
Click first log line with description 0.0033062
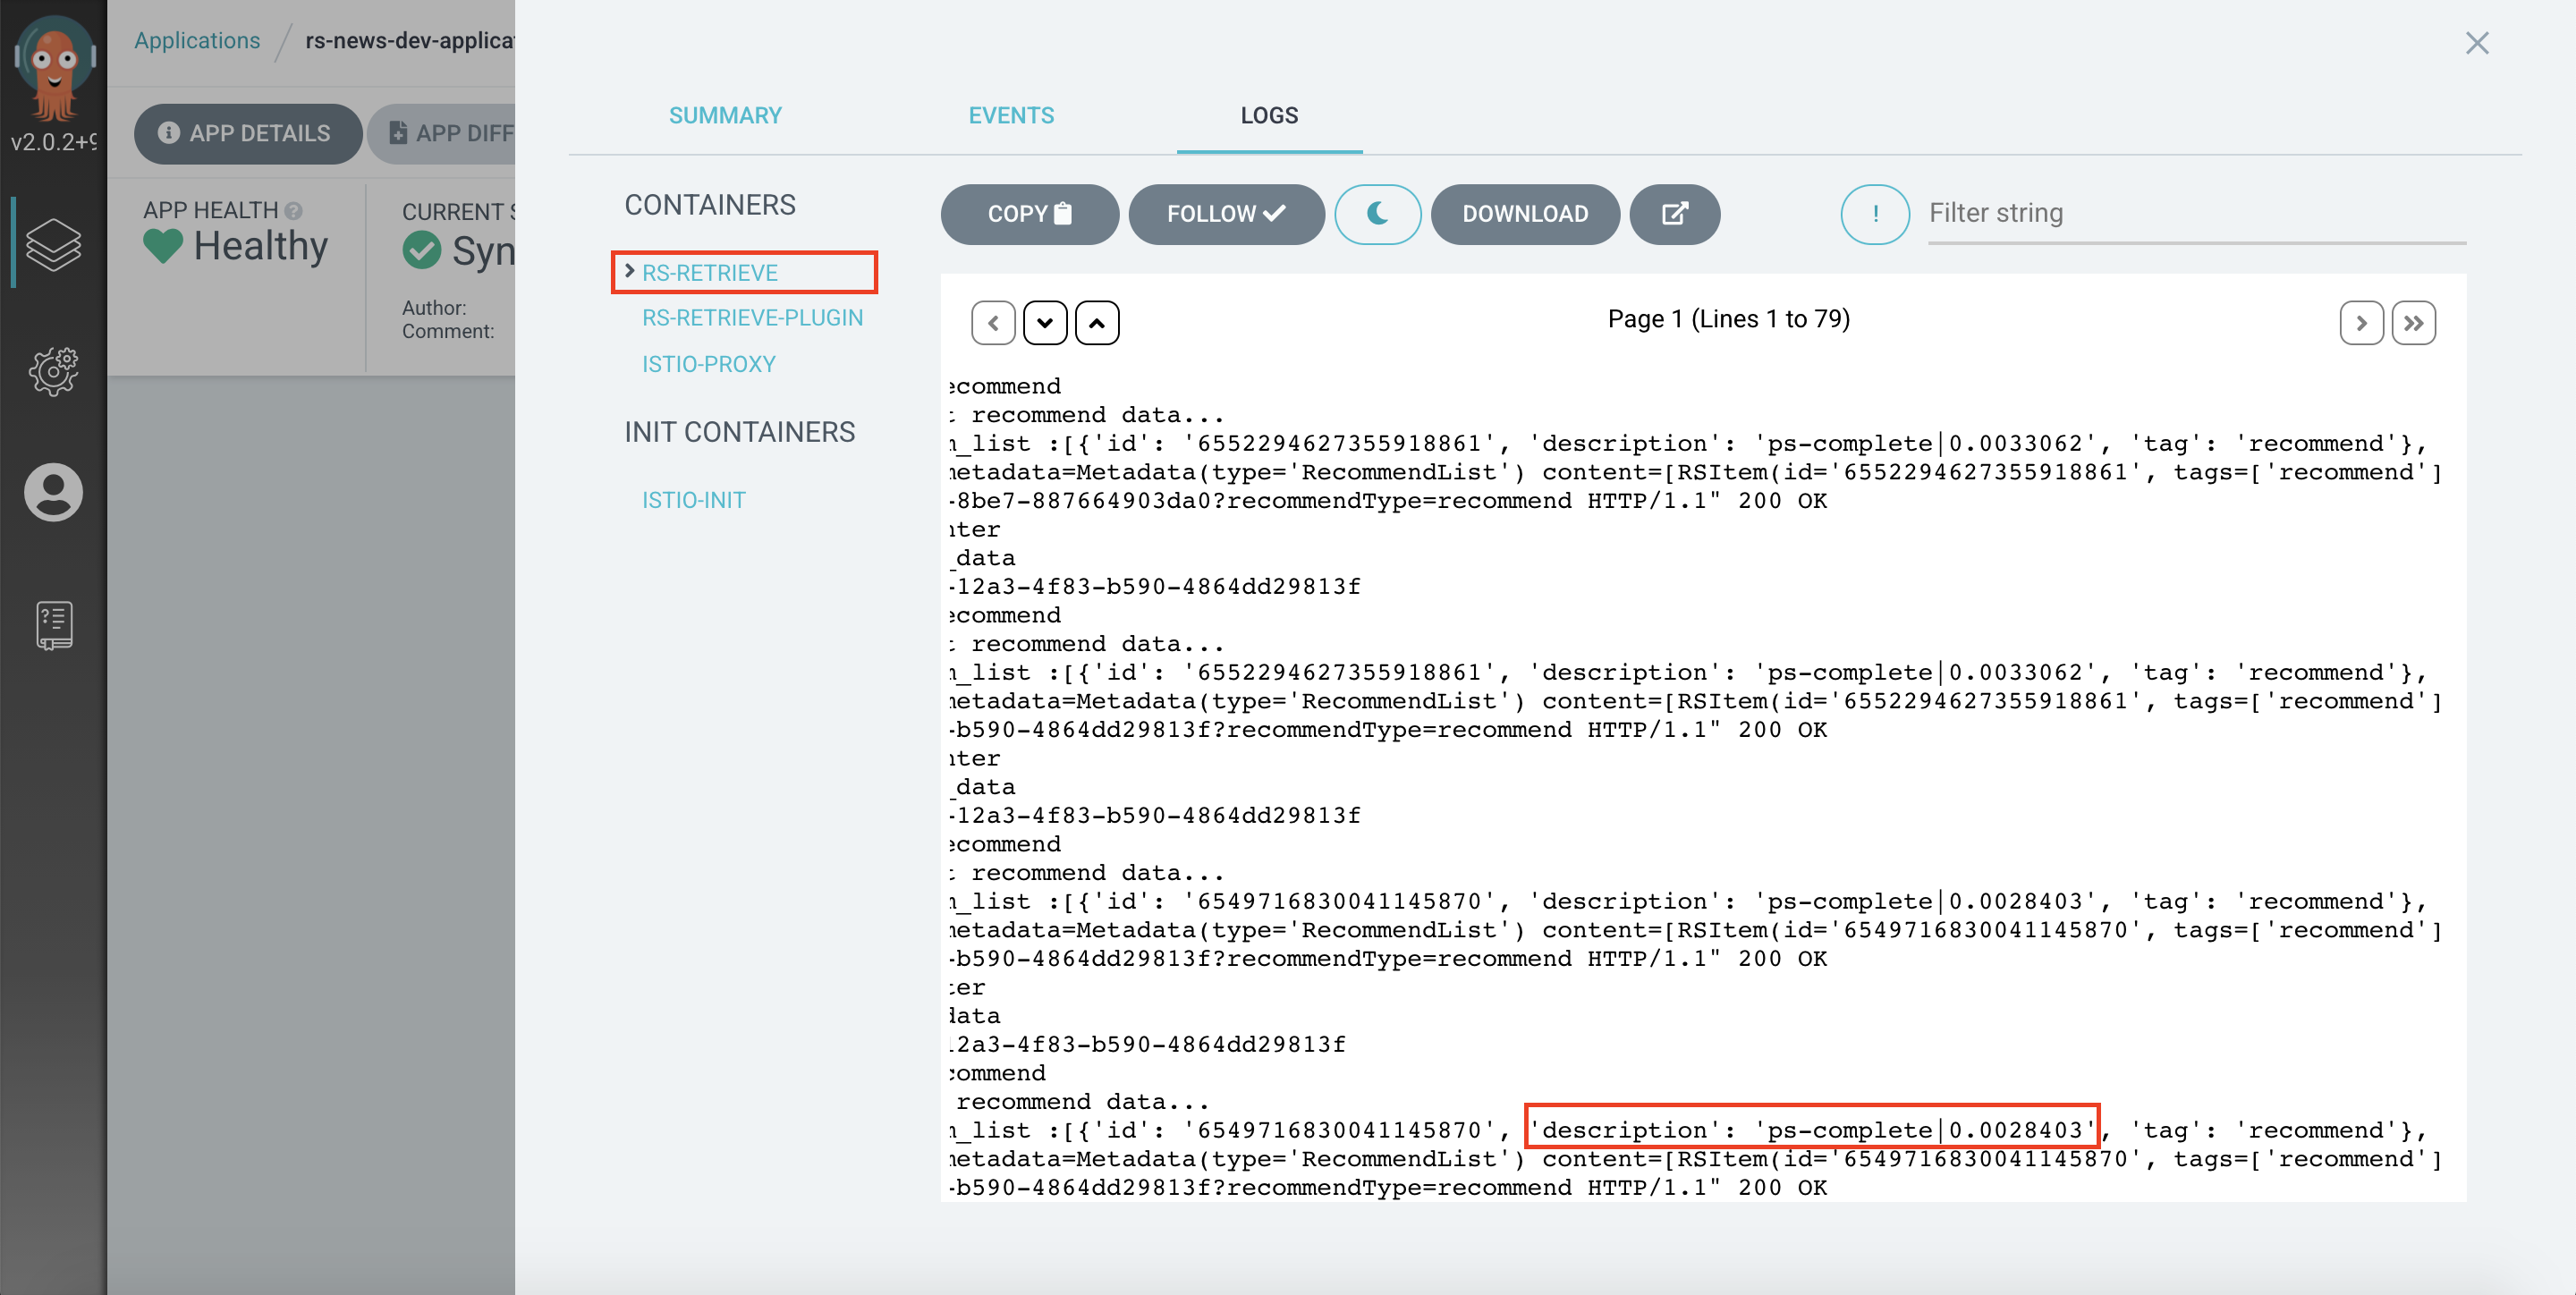(1688, 443)
